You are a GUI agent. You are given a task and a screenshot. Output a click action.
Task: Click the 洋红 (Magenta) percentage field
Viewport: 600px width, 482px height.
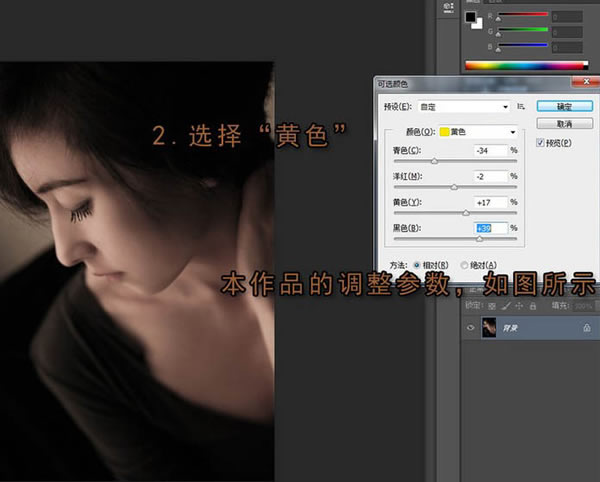tap(491, 176)
